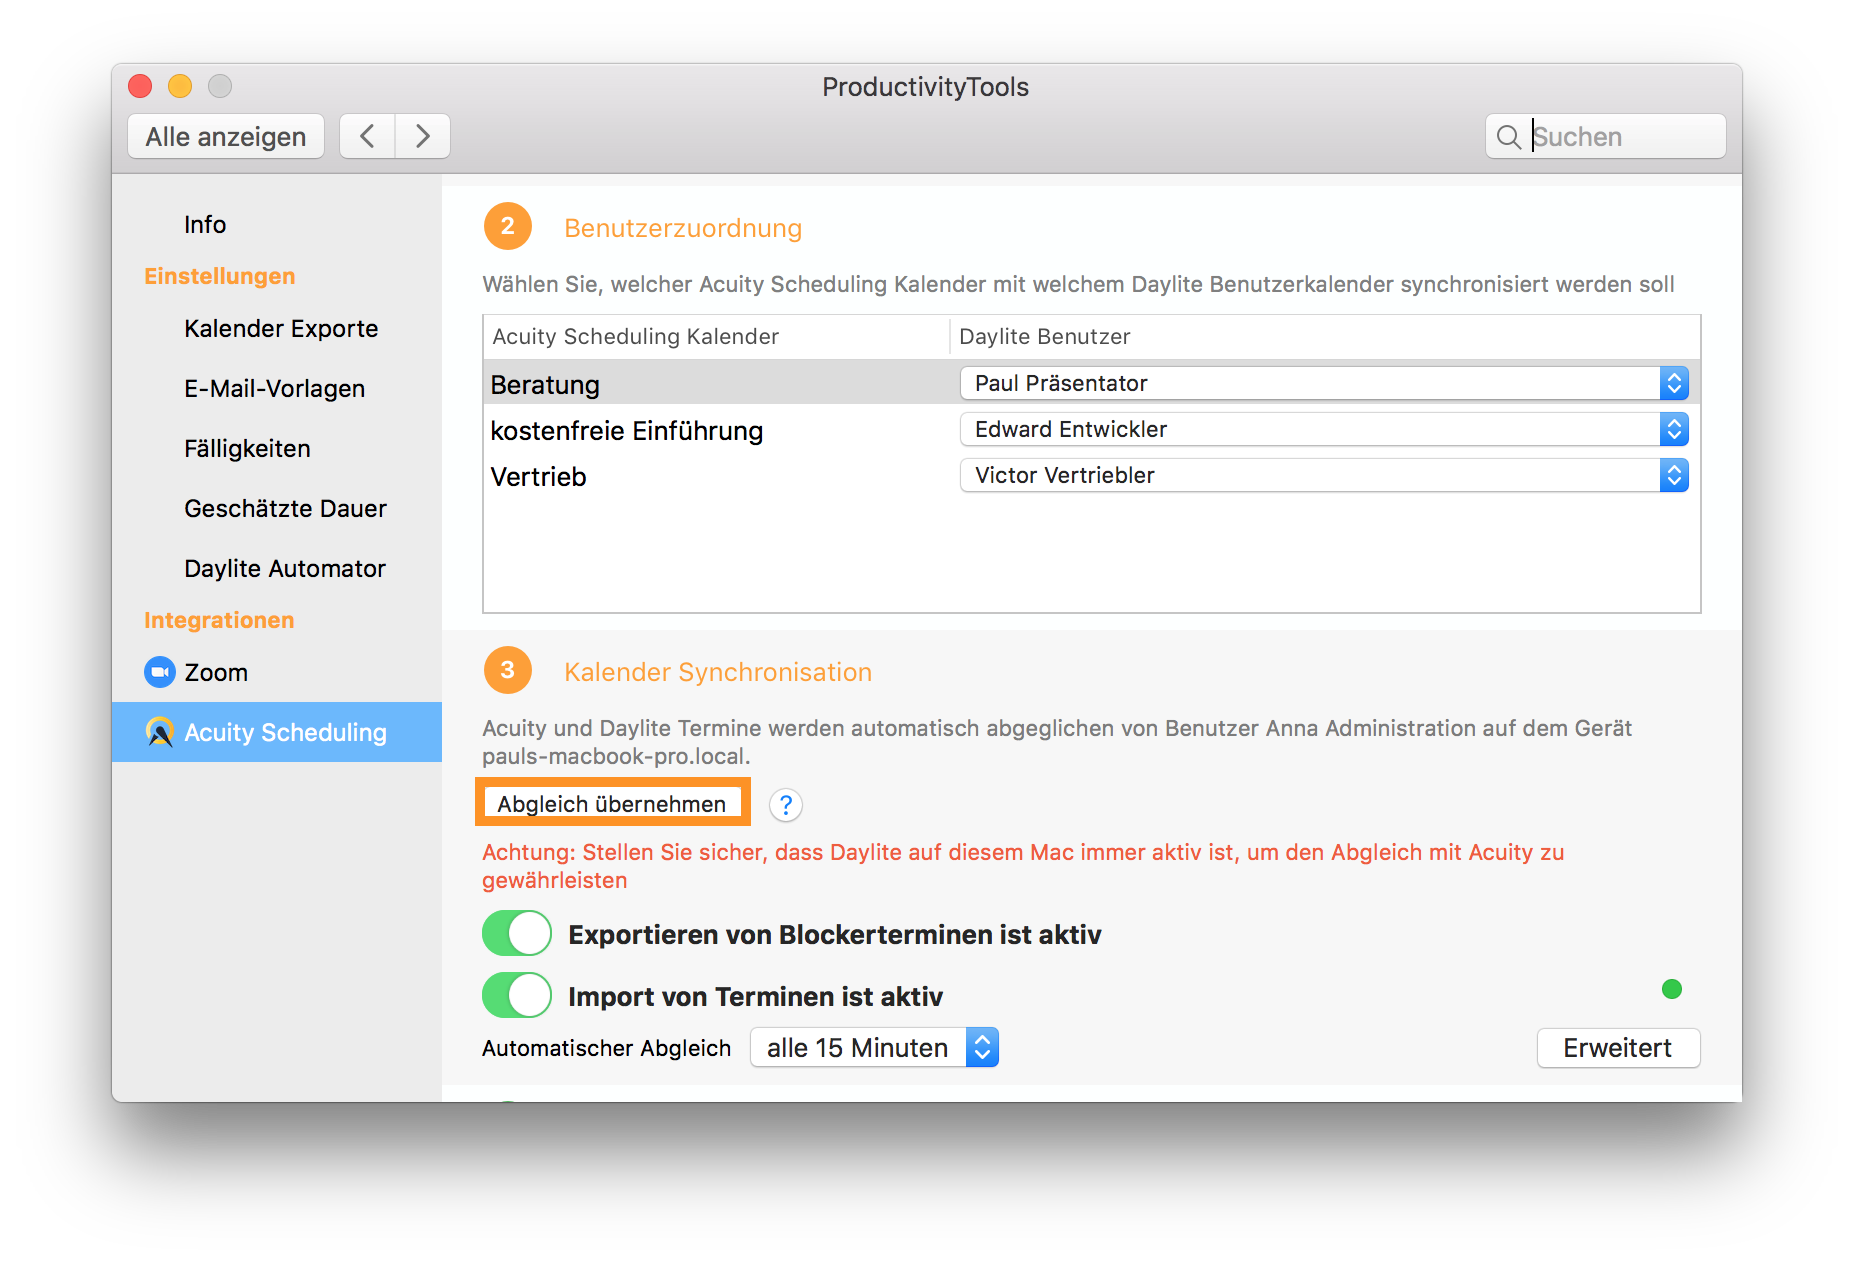This screenshot has height=1262, width=1854.
Task: Go forward with the right chevron
Action: point(423,136)
